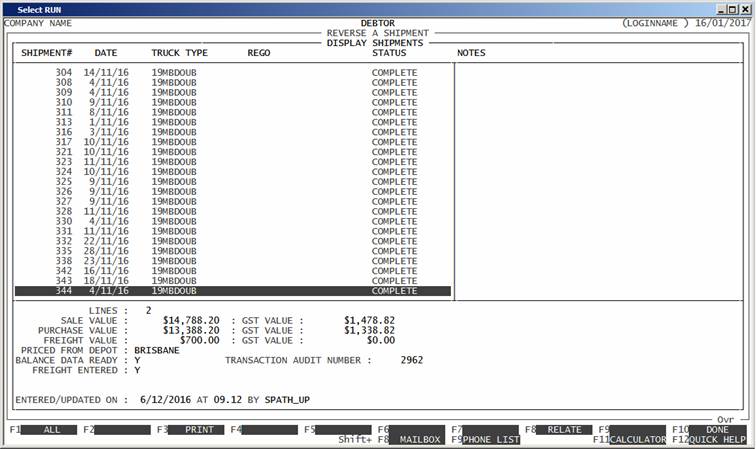Click the purchase GST value $1,338.82

click(369, 330)
